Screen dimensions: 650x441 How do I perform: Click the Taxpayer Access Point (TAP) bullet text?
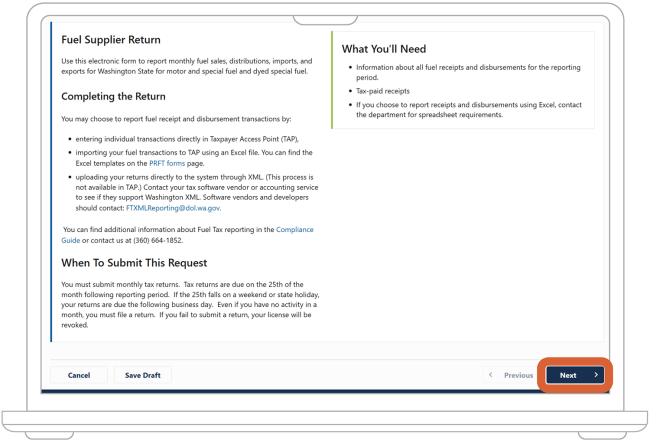click(187, 139)
